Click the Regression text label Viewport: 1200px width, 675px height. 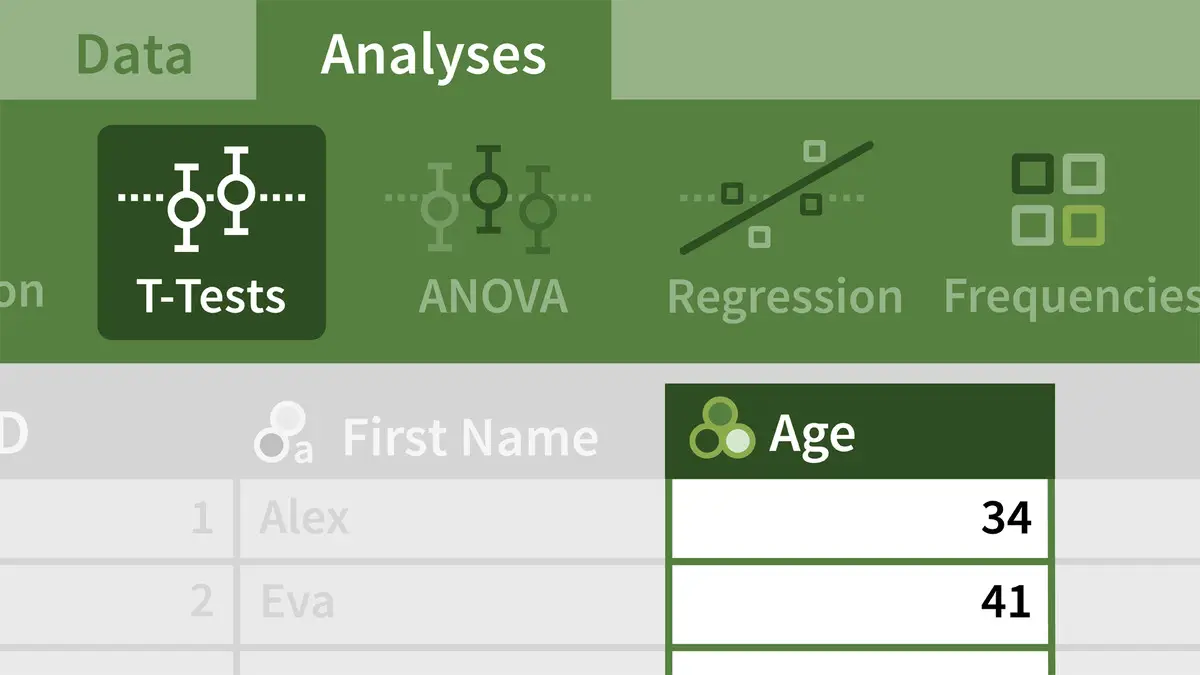point(784,297)
